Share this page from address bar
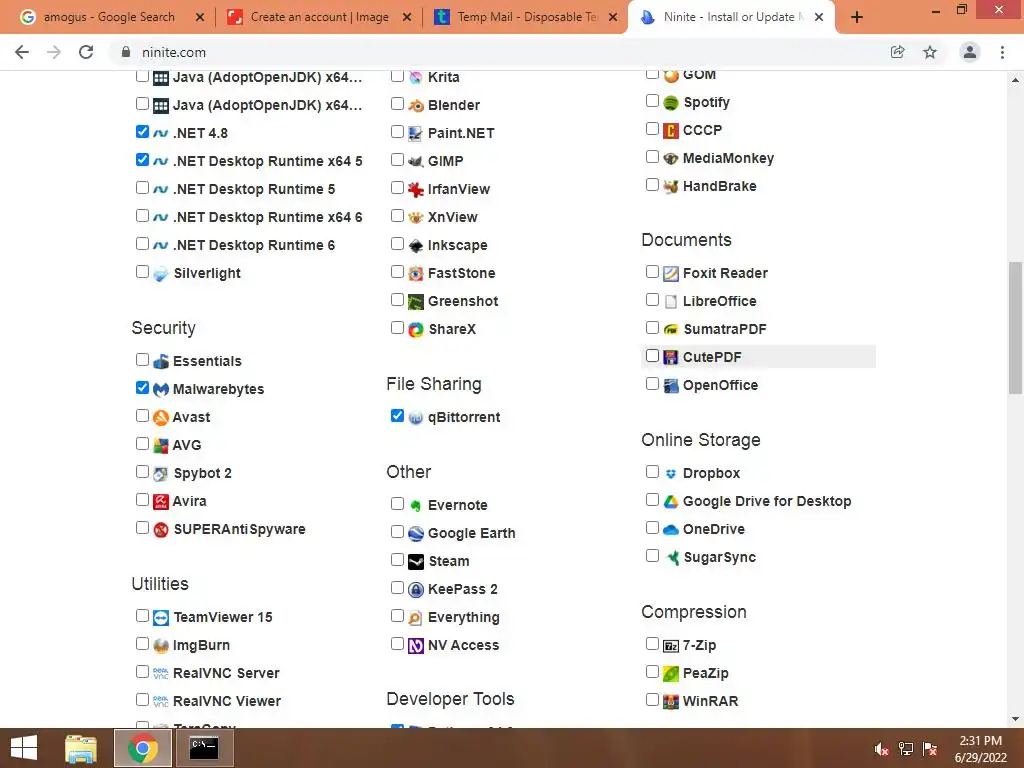The height and width of the screenshot is (768, 1024). click(898, 52)
